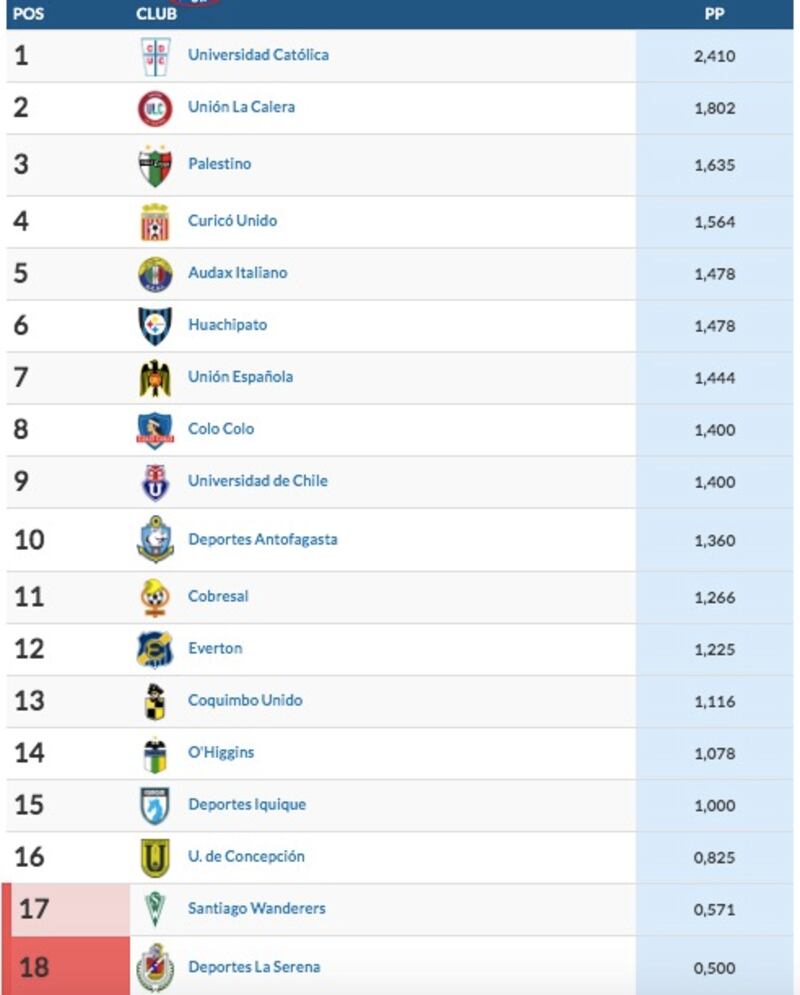800x995 pixels.
Task: Open the Audax Italiano team link
Action: click(x=237, y=273)
